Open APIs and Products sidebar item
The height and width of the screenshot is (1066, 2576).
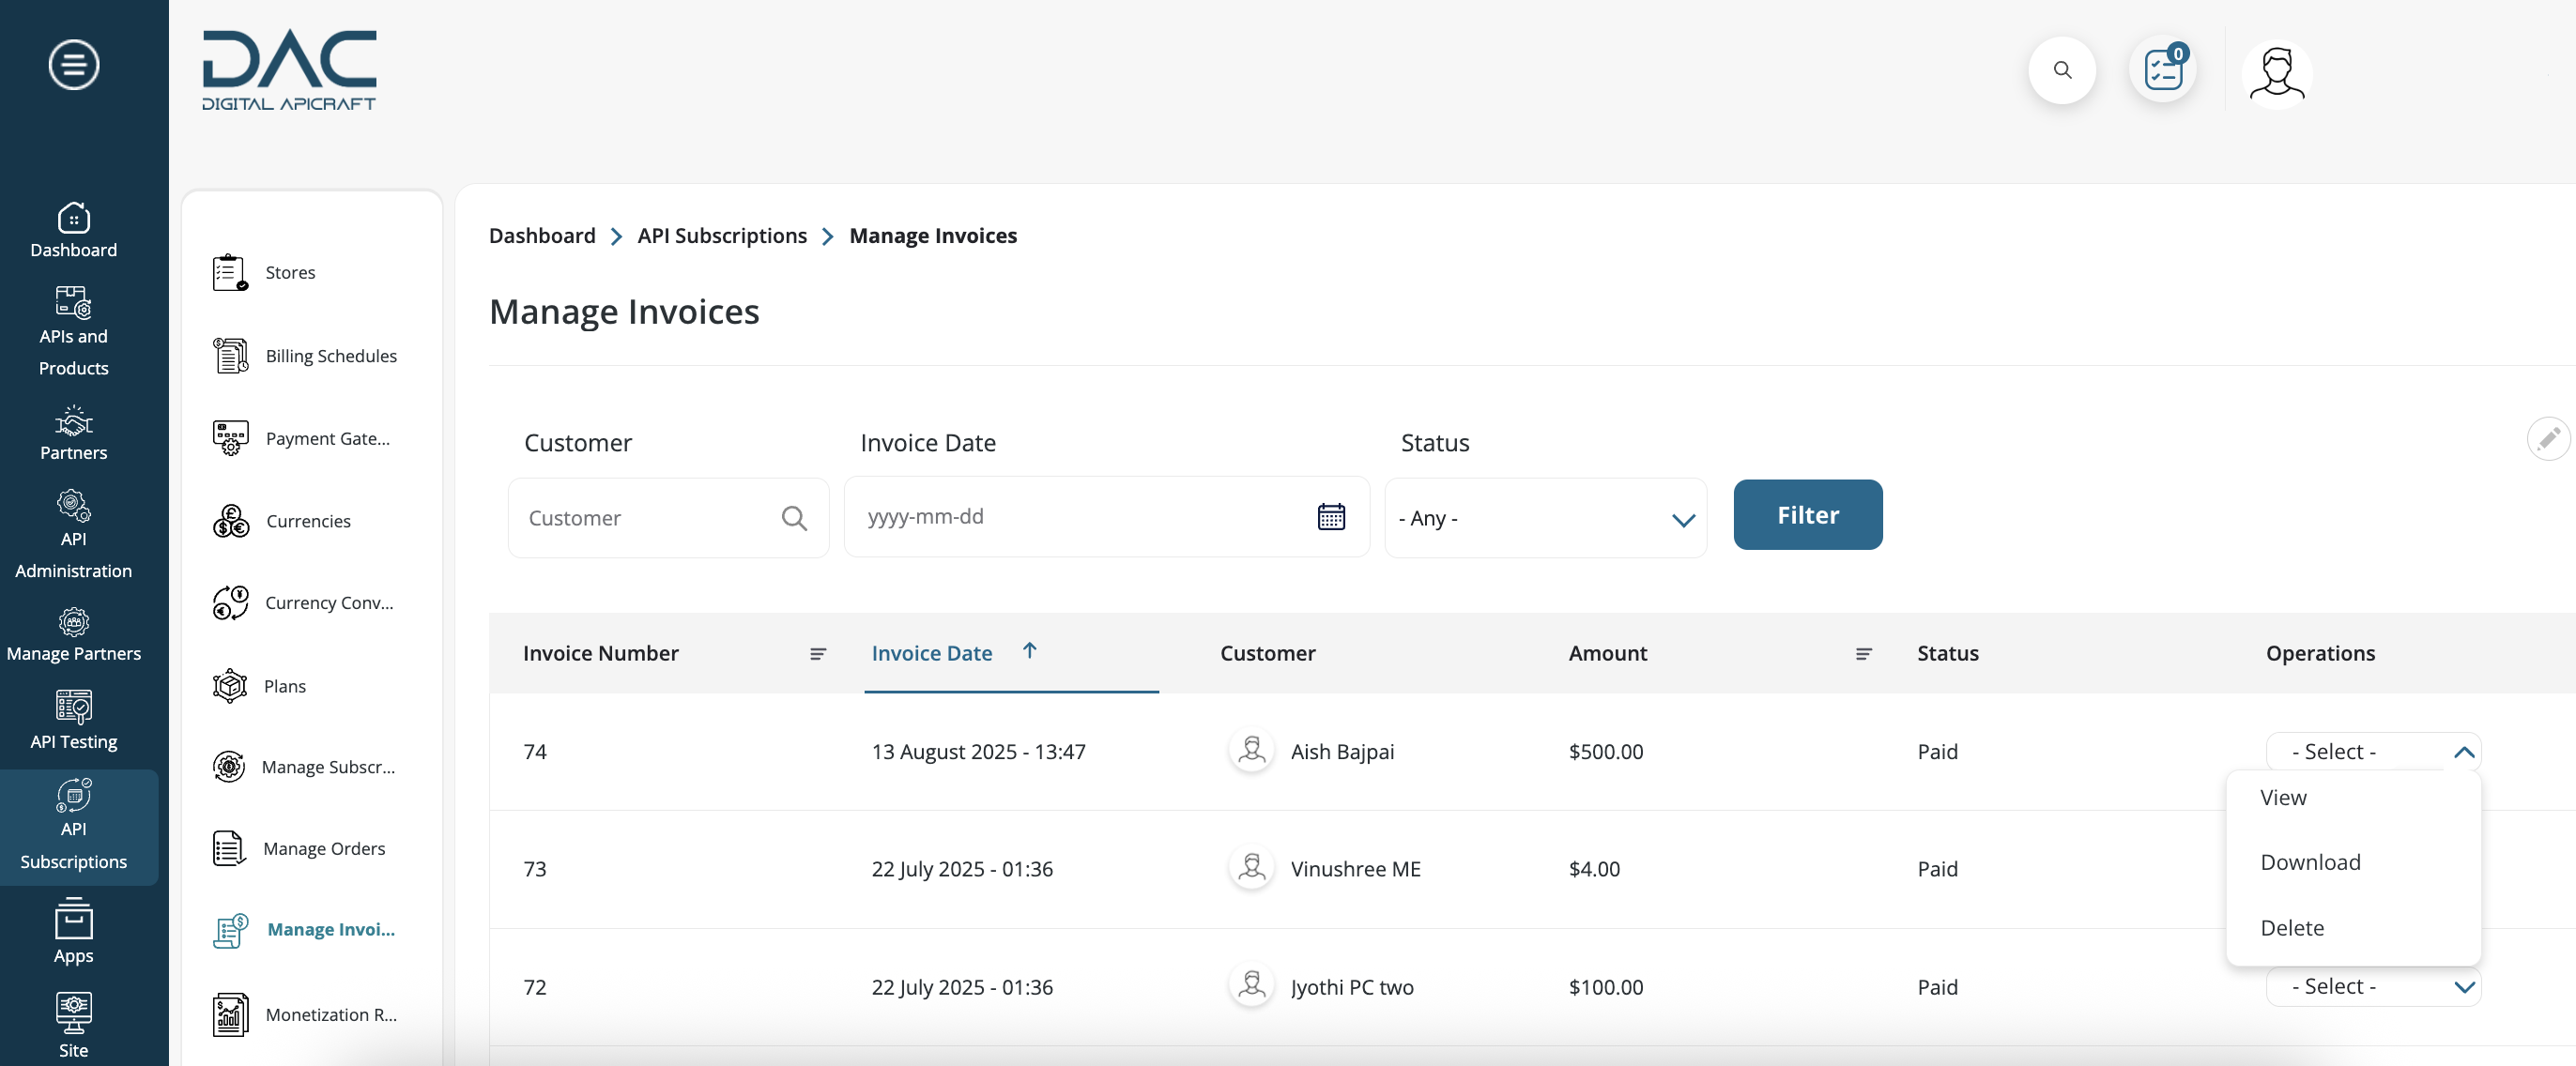(x=74, y=332)
